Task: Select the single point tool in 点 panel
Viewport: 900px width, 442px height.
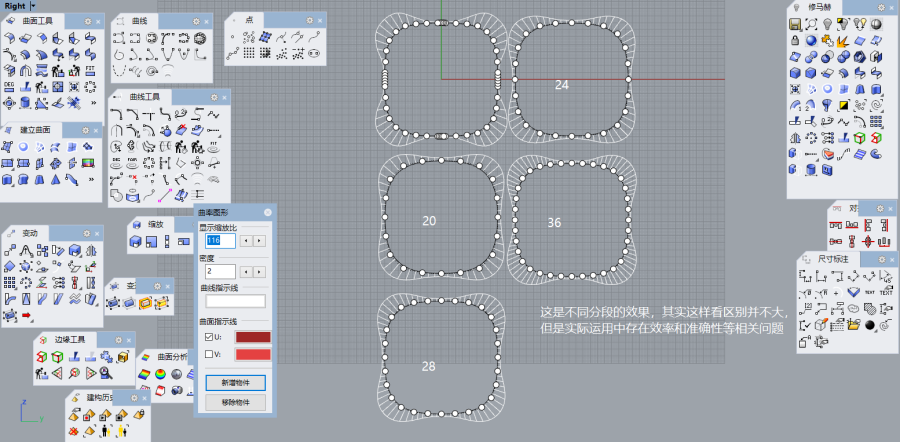Action: [232, 38]
